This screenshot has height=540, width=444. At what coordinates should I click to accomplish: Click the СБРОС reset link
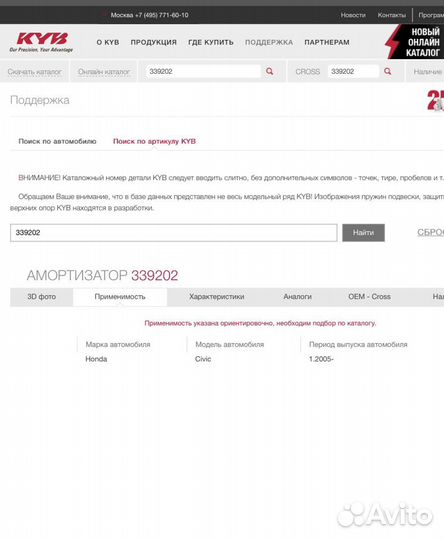point(431,232)
